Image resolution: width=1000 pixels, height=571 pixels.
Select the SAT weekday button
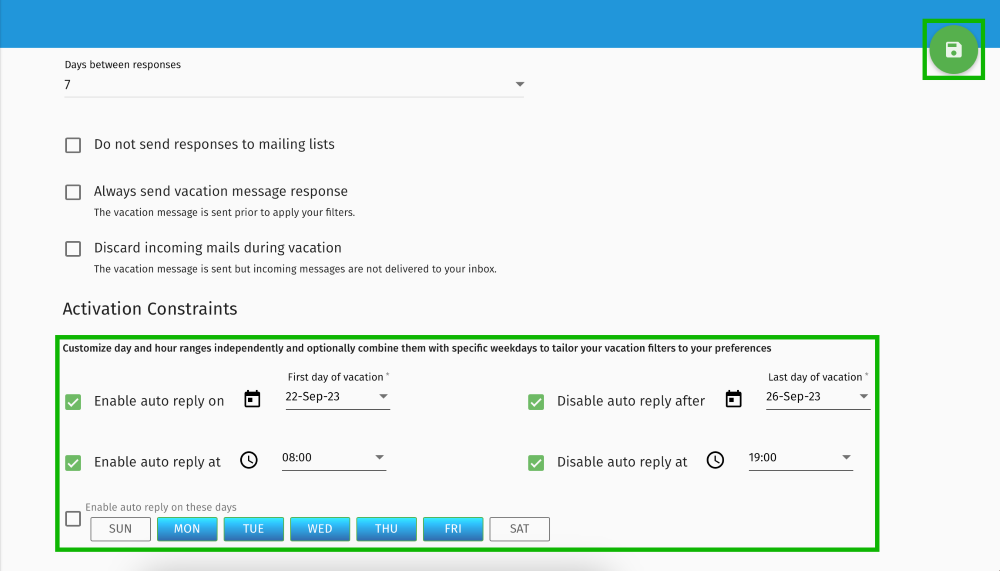519,529
